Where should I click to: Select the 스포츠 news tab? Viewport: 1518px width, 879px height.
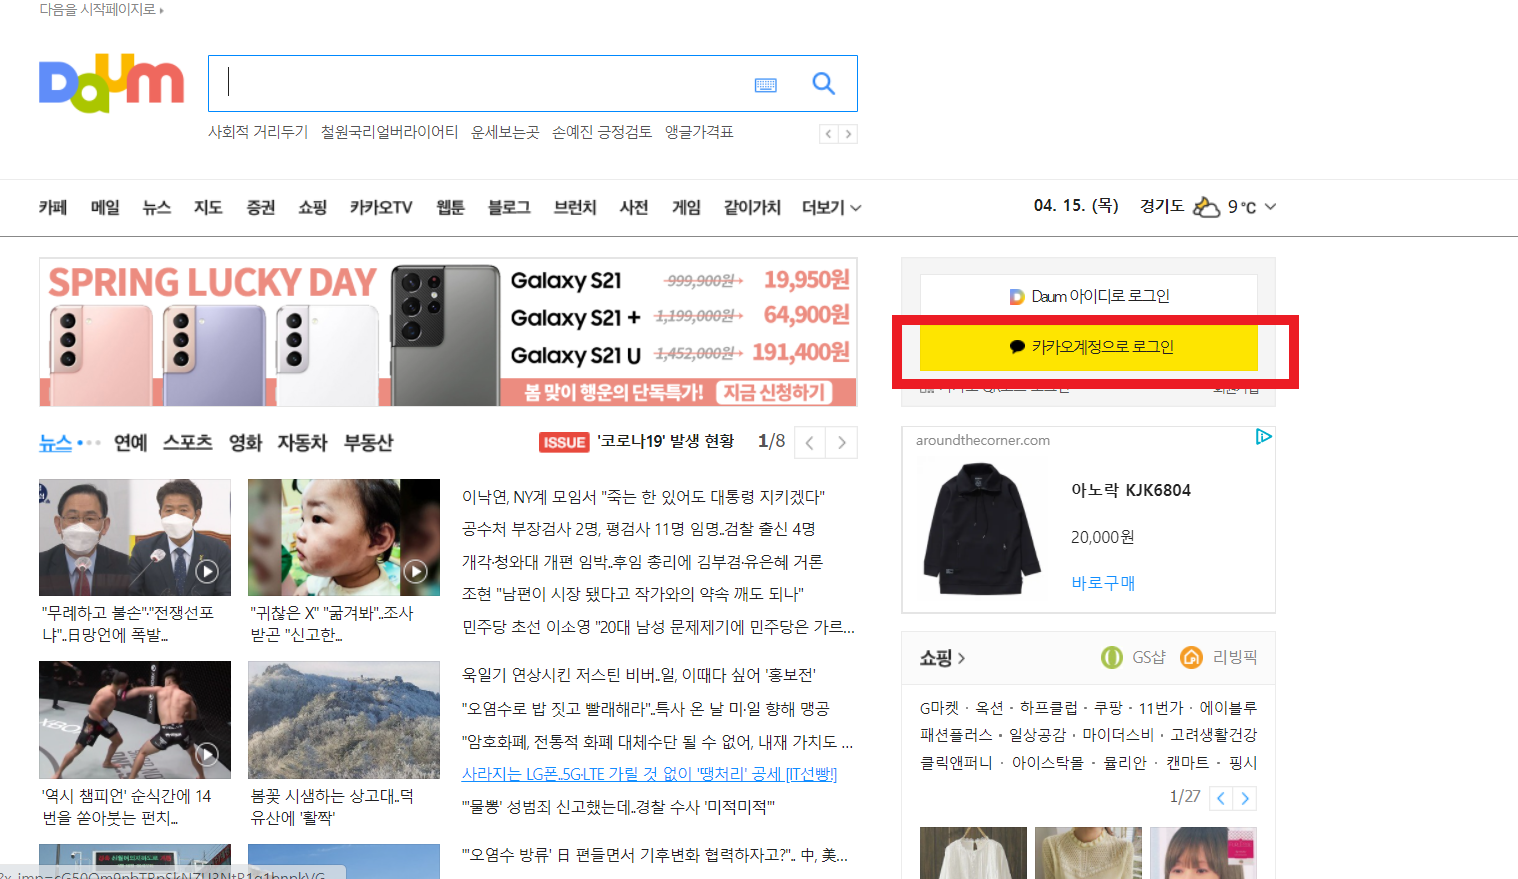(188, 442)
